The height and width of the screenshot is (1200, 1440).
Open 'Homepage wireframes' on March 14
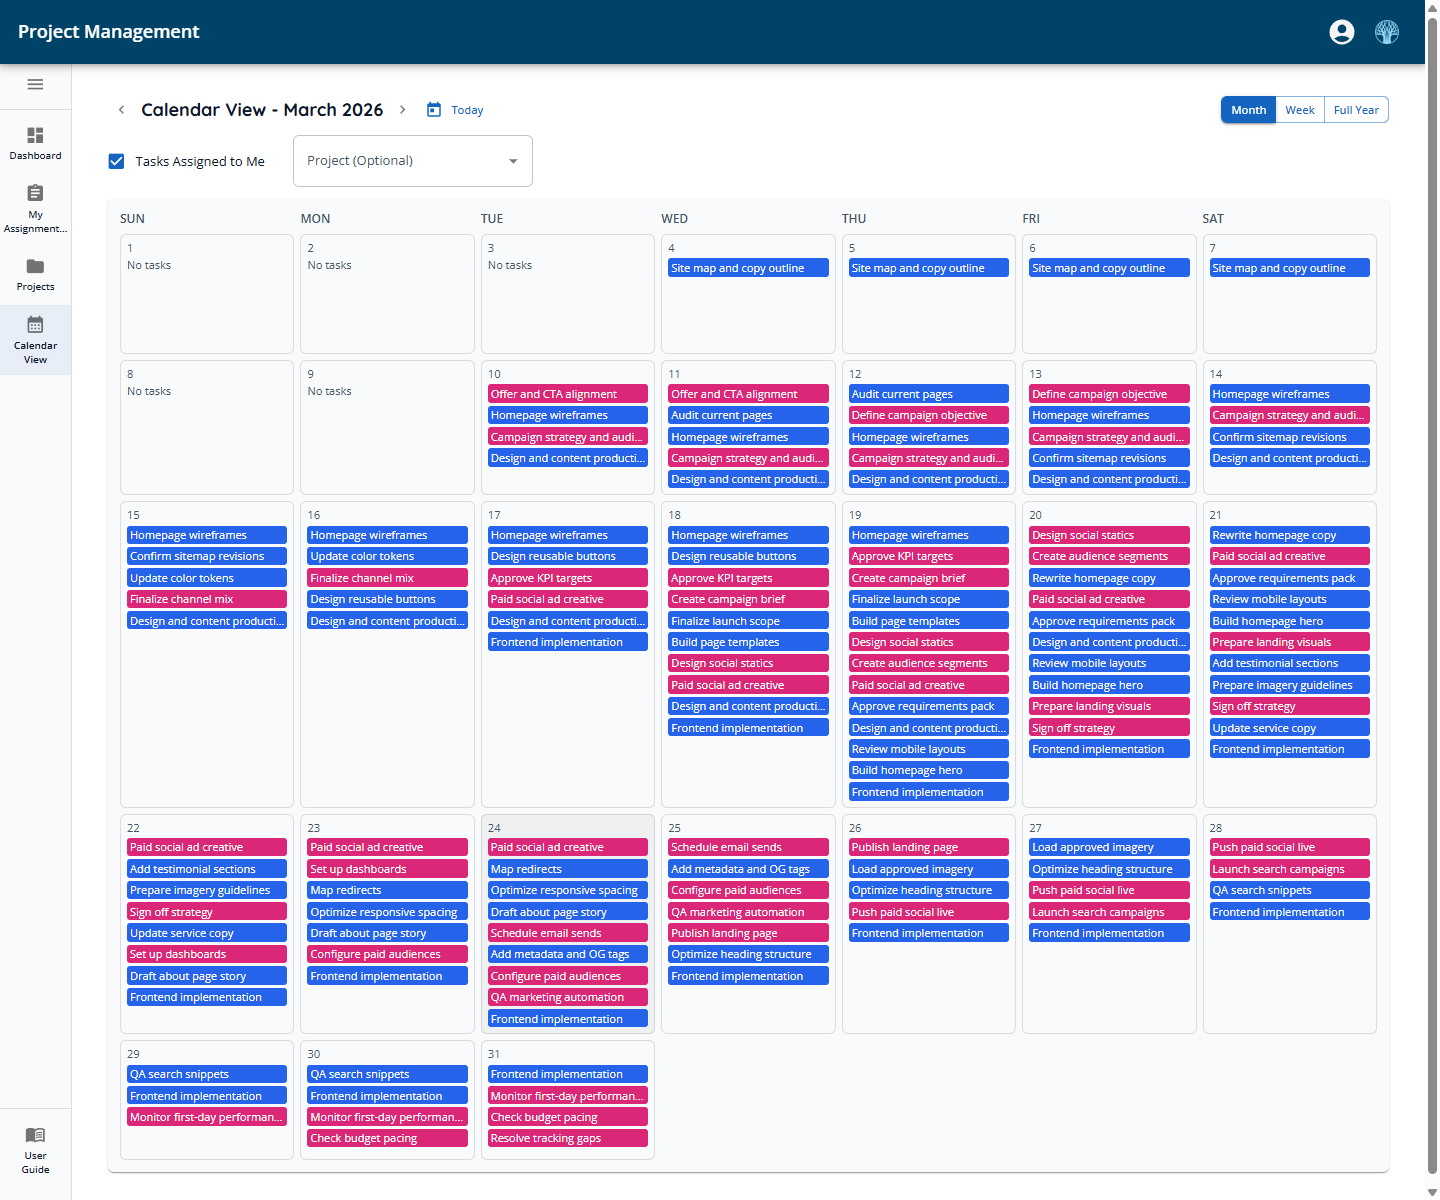[x=1289, y=394]
